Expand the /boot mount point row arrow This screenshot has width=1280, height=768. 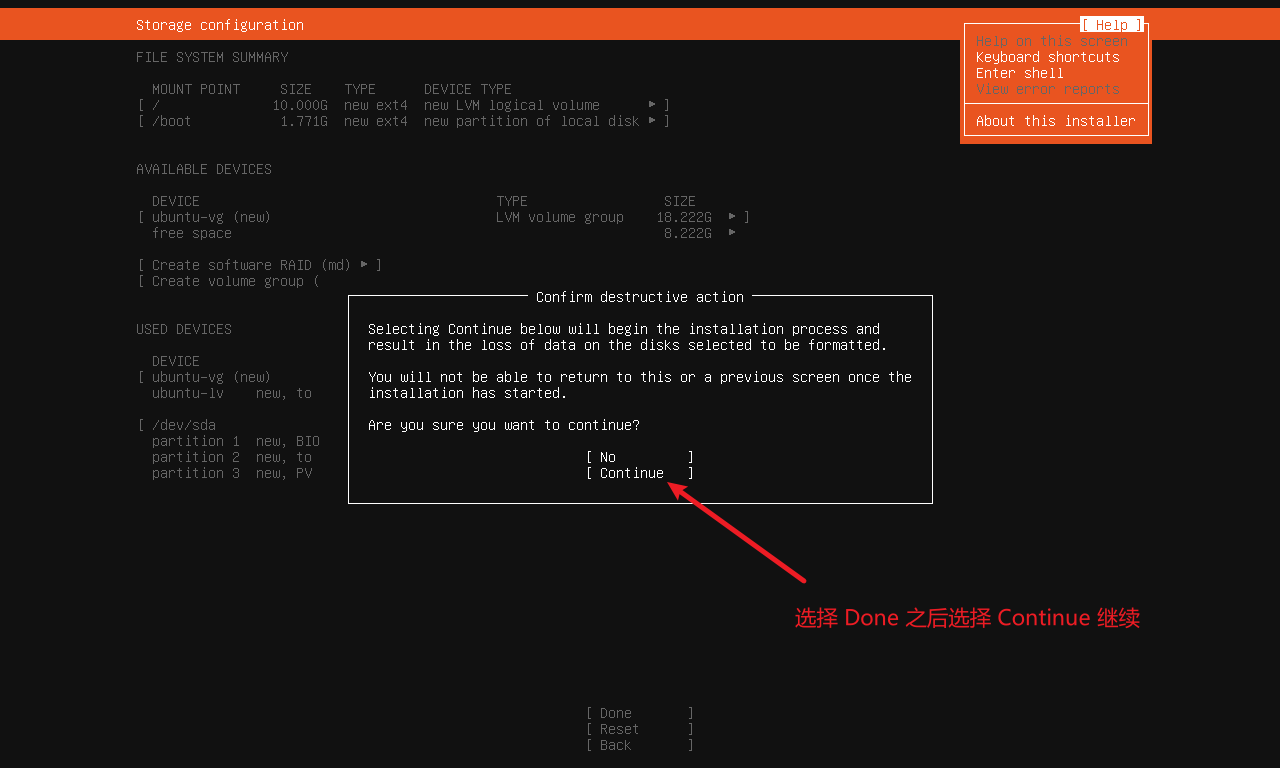click(x=652, y=121)
